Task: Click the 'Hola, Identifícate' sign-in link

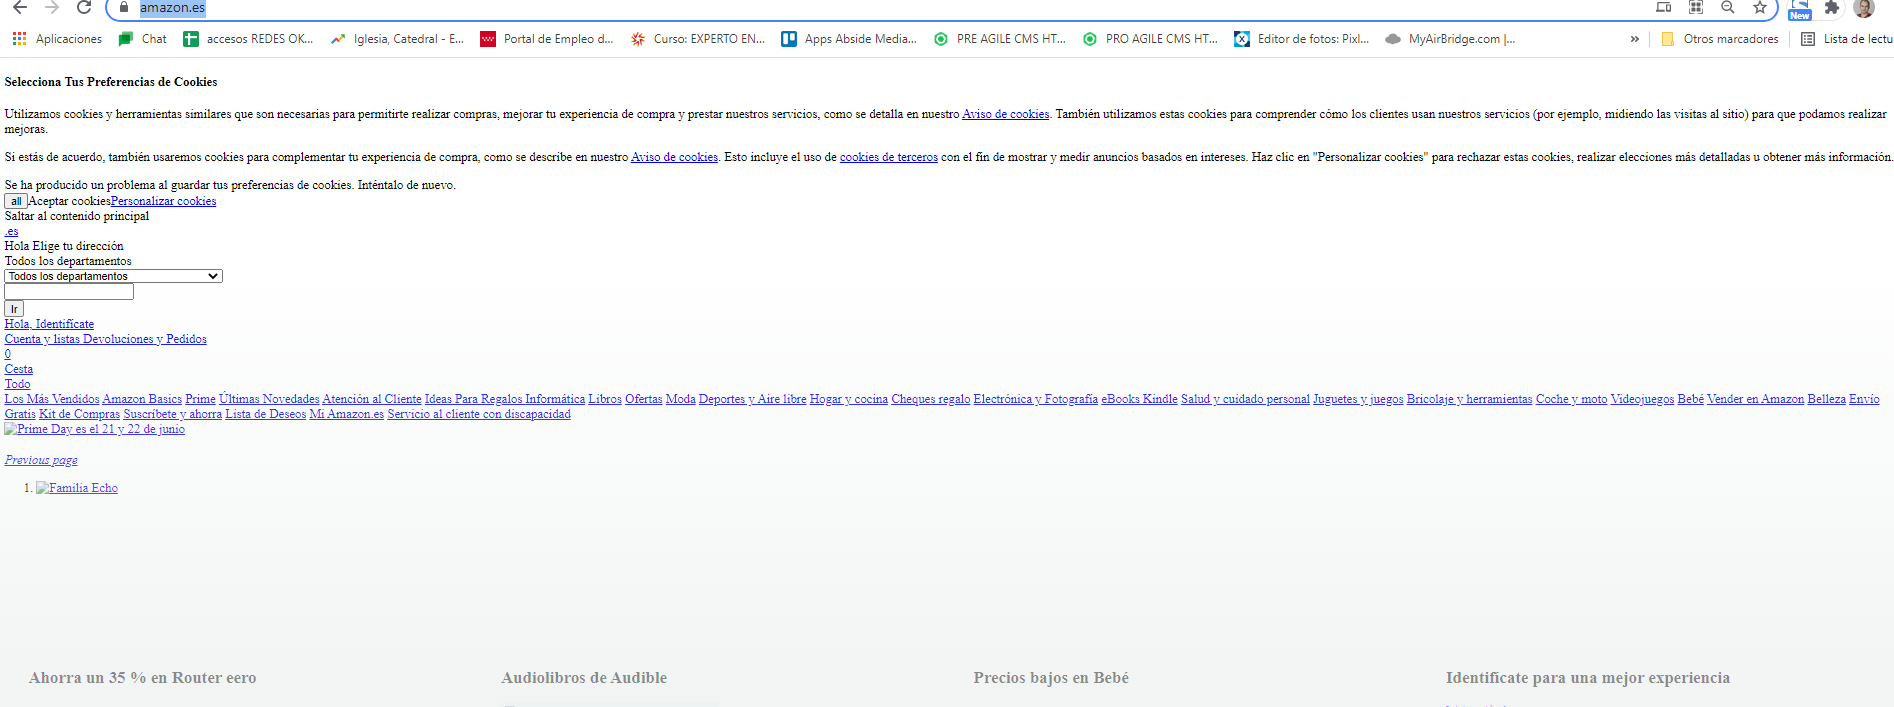Action: [49, 324]
